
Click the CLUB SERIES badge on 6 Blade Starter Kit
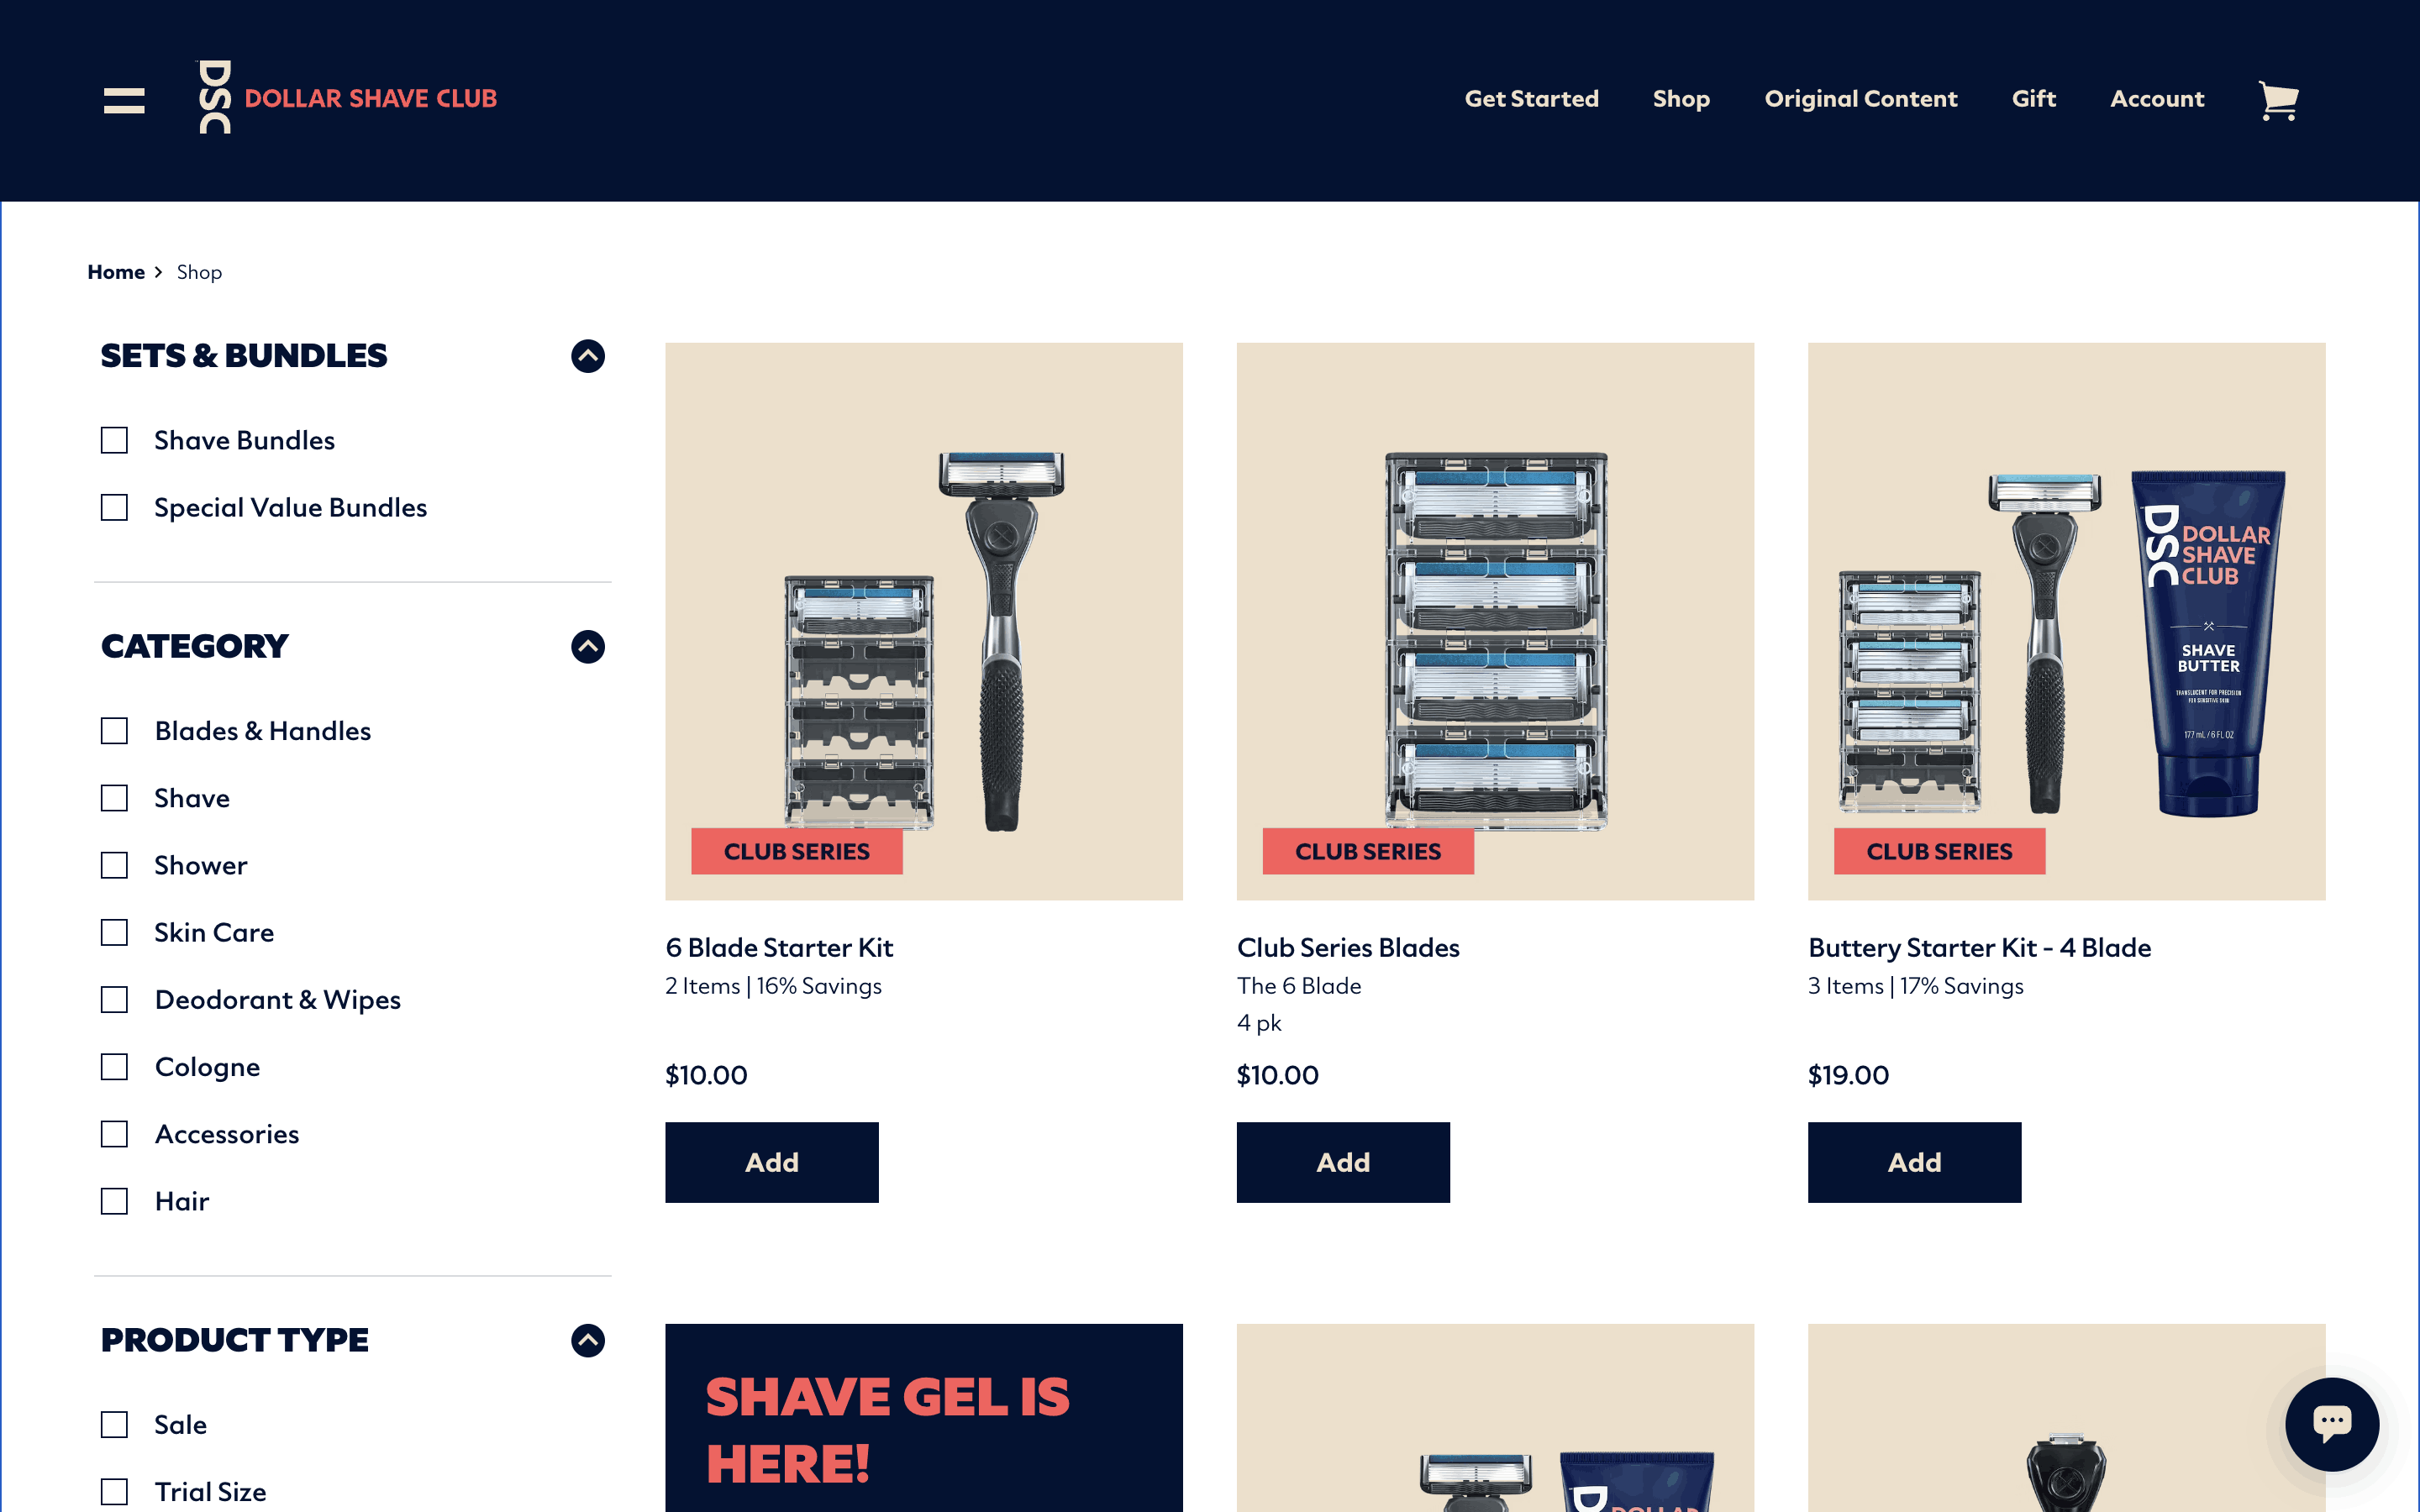pyautogui.click(x=797, y=851)
